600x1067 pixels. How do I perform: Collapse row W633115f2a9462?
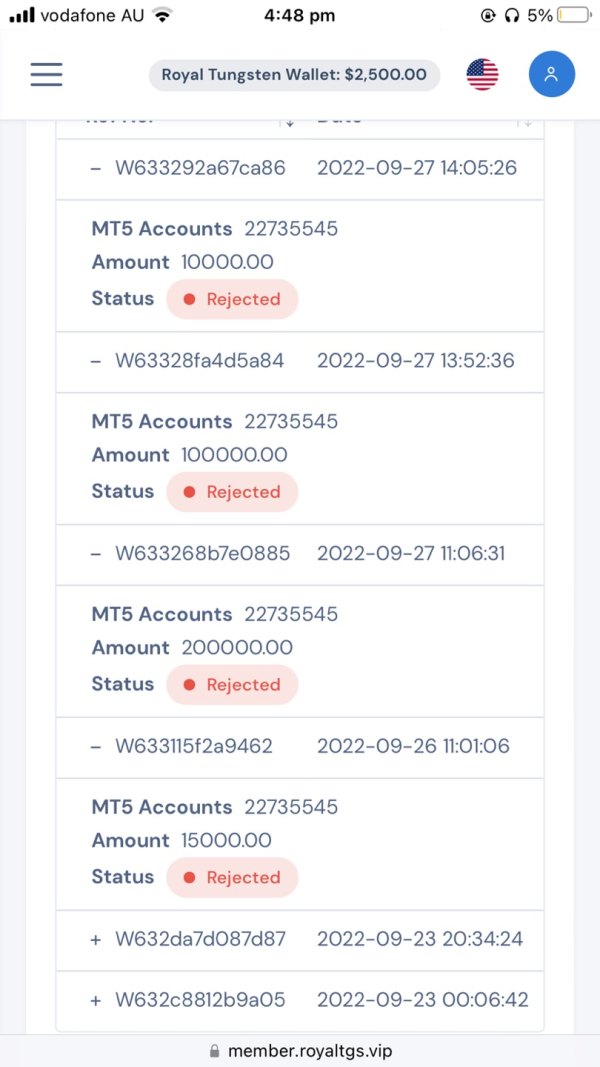click(96, 747)
